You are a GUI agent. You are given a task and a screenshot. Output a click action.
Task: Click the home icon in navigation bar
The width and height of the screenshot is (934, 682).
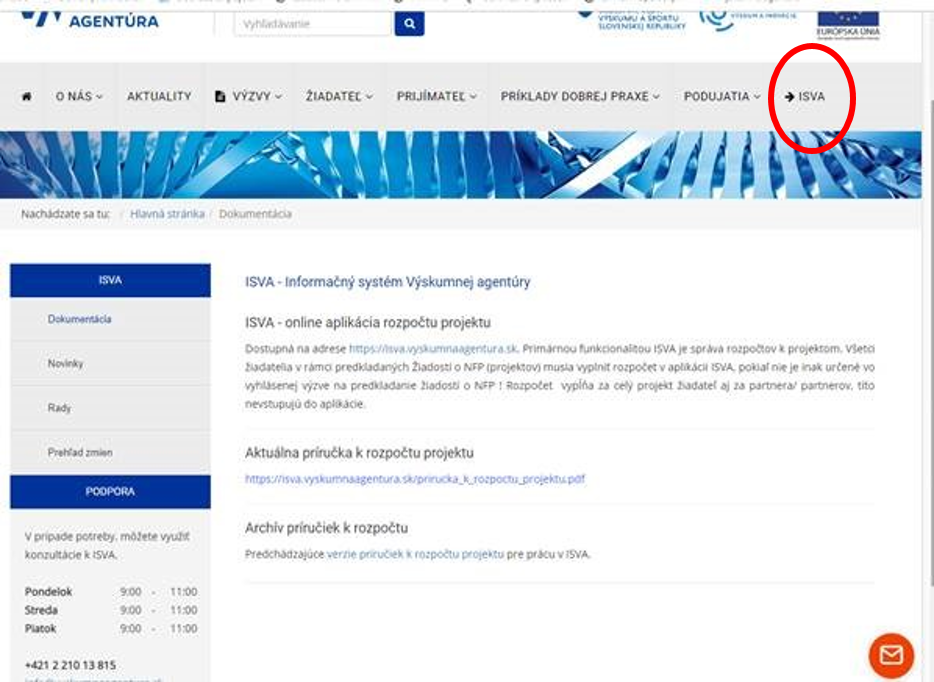(26, 97)
